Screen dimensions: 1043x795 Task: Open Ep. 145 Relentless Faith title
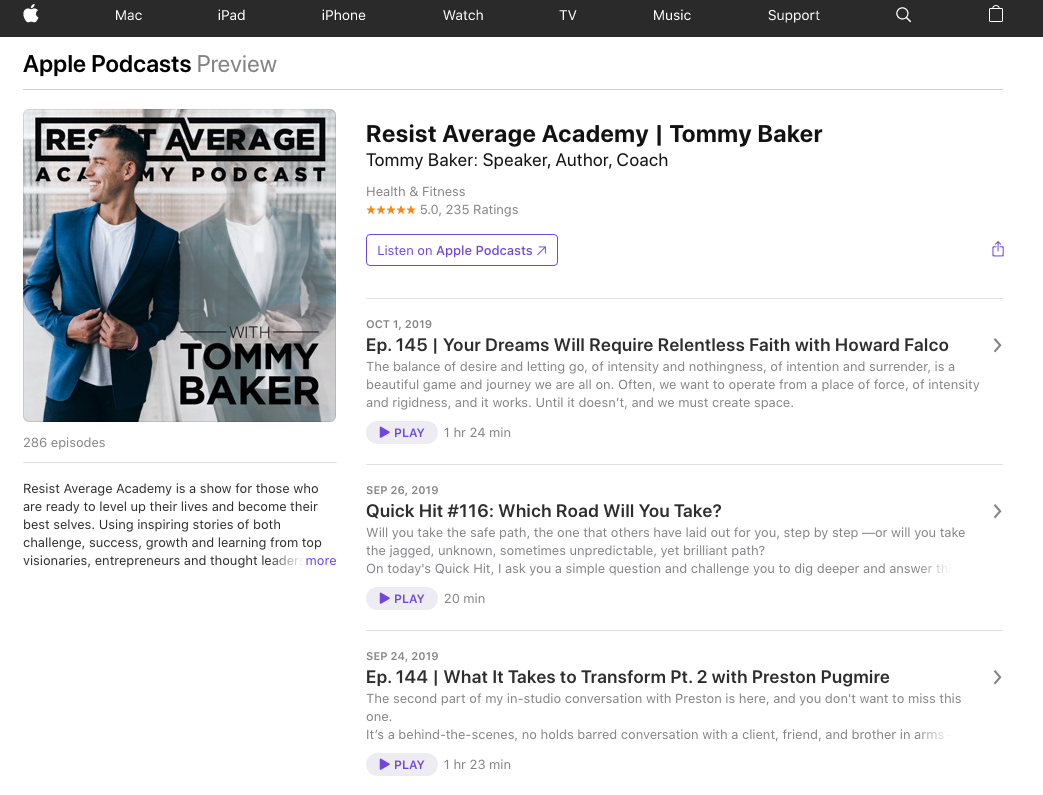[x=657, y=345]
